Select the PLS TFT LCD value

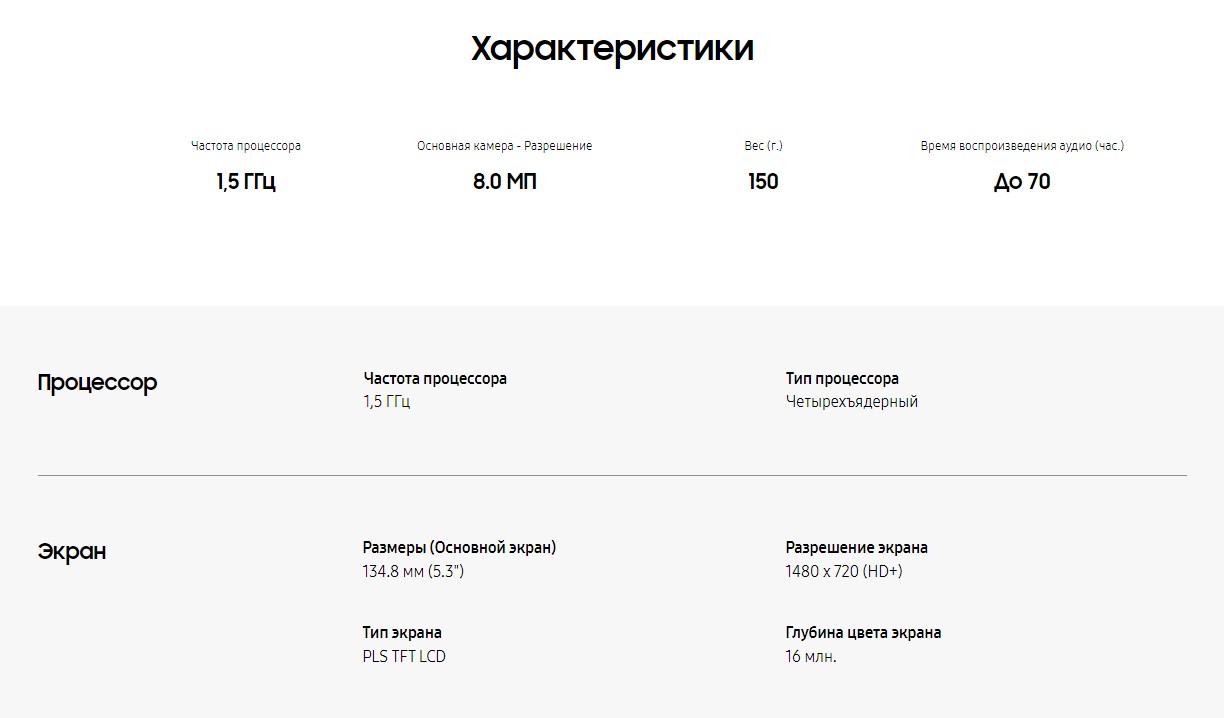[404, 657]
